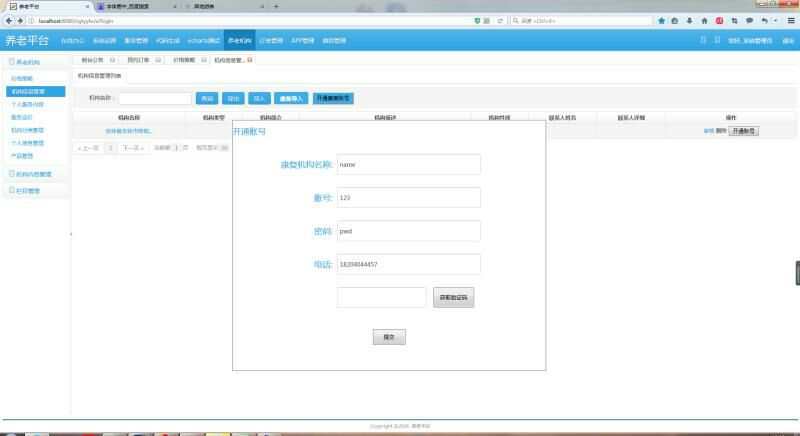Click the 电话 phone number field
The width and height of the screenshot is (800, 436).
[x=408, y=265]
